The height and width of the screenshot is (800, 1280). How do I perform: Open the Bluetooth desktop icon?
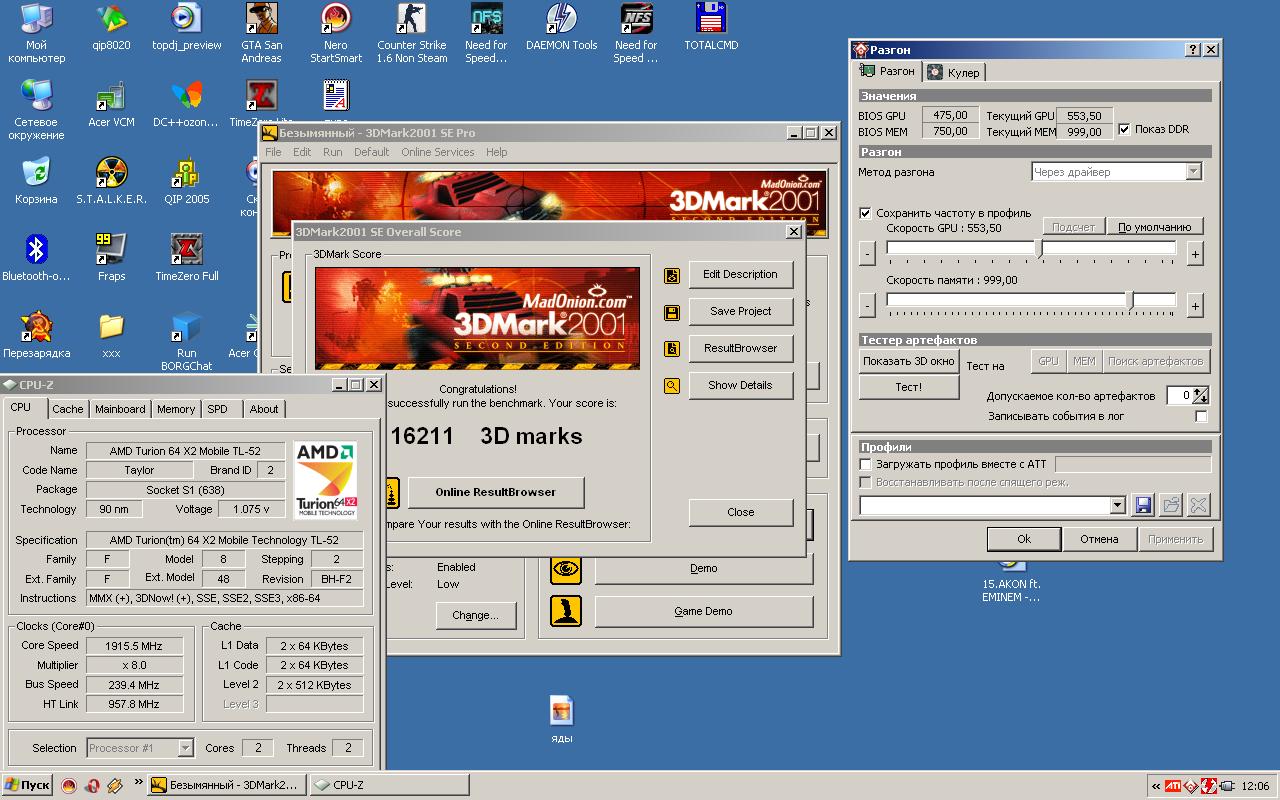[36, 249]
